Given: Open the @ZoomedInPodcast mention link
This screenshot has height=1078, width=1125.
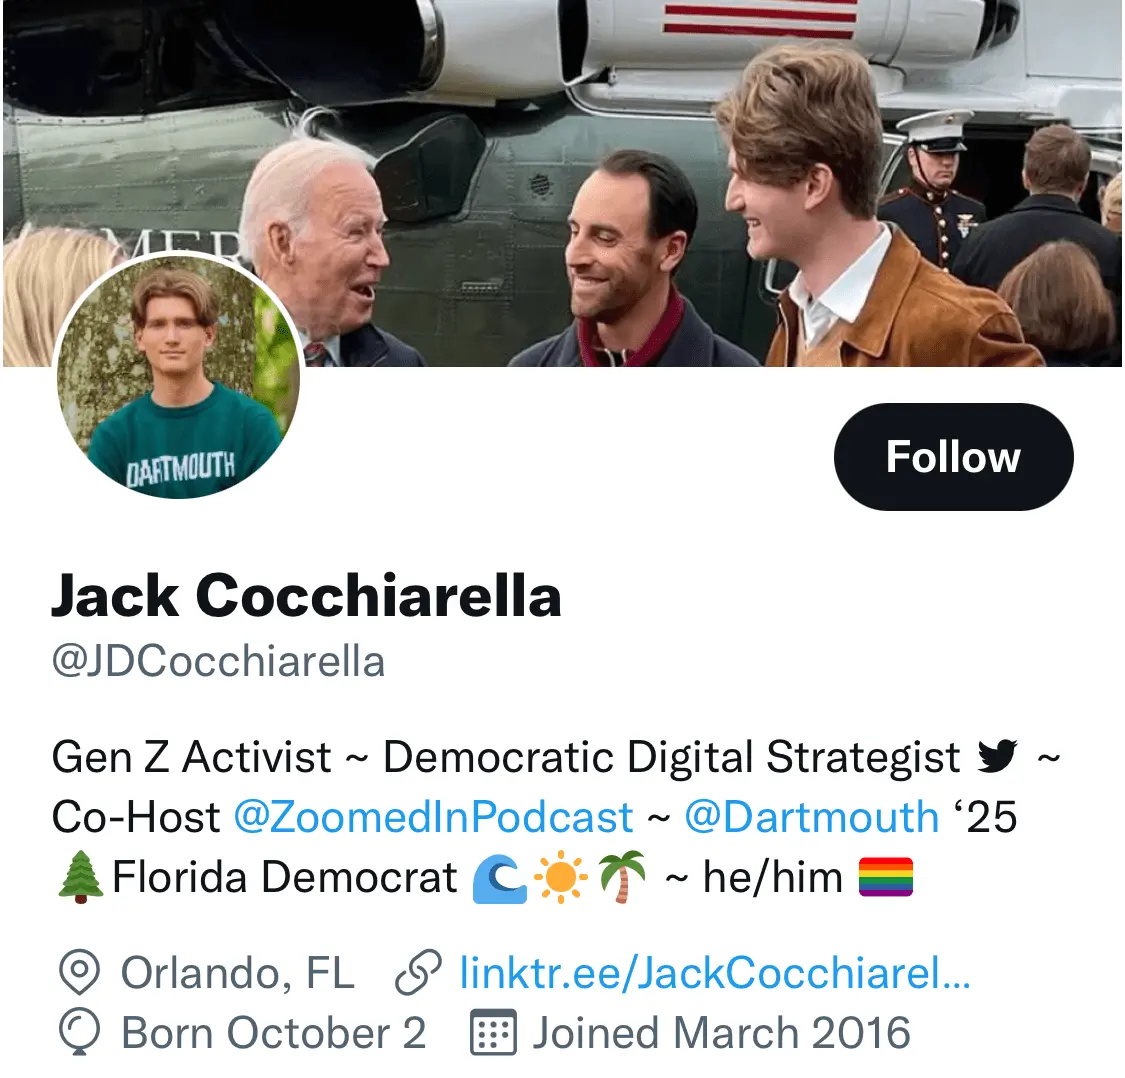Looking at the screenshot, I should pyautogui.click(x=433, y=817).
